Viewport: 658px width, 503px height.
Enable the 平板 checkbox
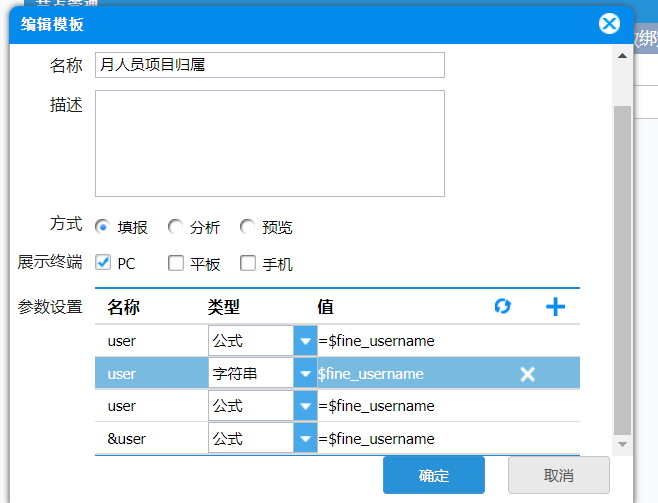pos(175,263)
